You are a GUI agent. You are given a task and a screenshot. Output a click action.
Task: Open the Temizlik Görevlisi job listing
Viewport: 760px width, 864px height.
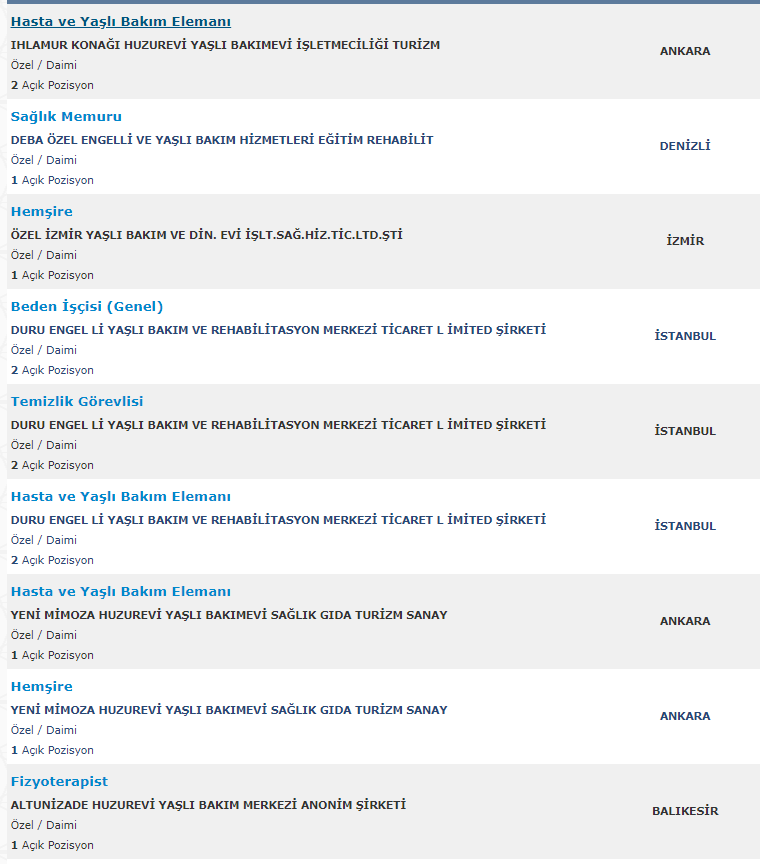(77, 402)
